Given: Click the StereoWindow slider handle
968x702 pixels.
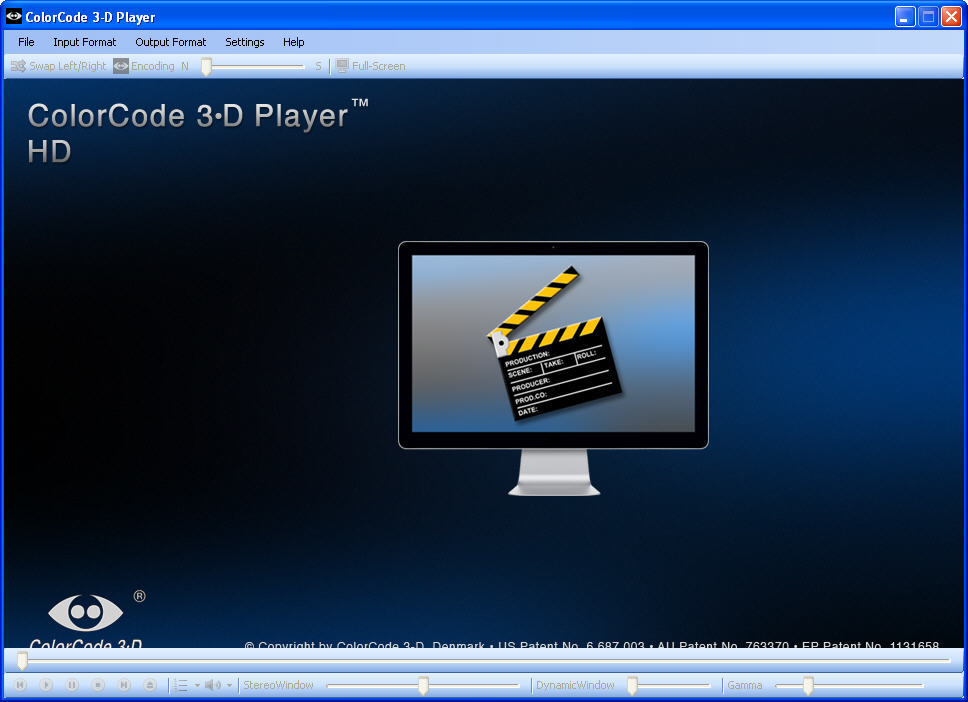Looking at the screenshot, I should 424,685.
